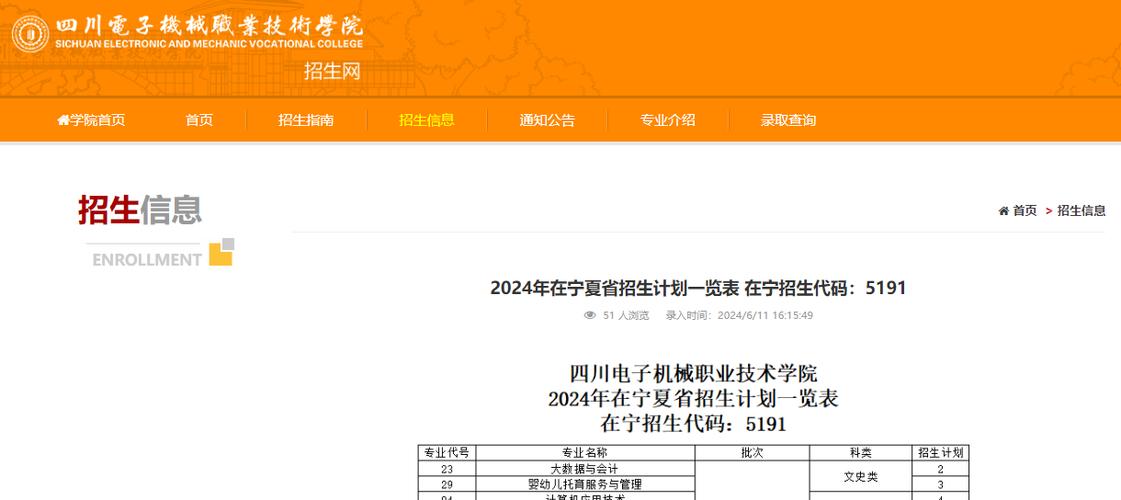Click the 录入时间 2024/6/11 timestamp
The height and width of the screenshot is (500, 1121).
click(739, 315)
